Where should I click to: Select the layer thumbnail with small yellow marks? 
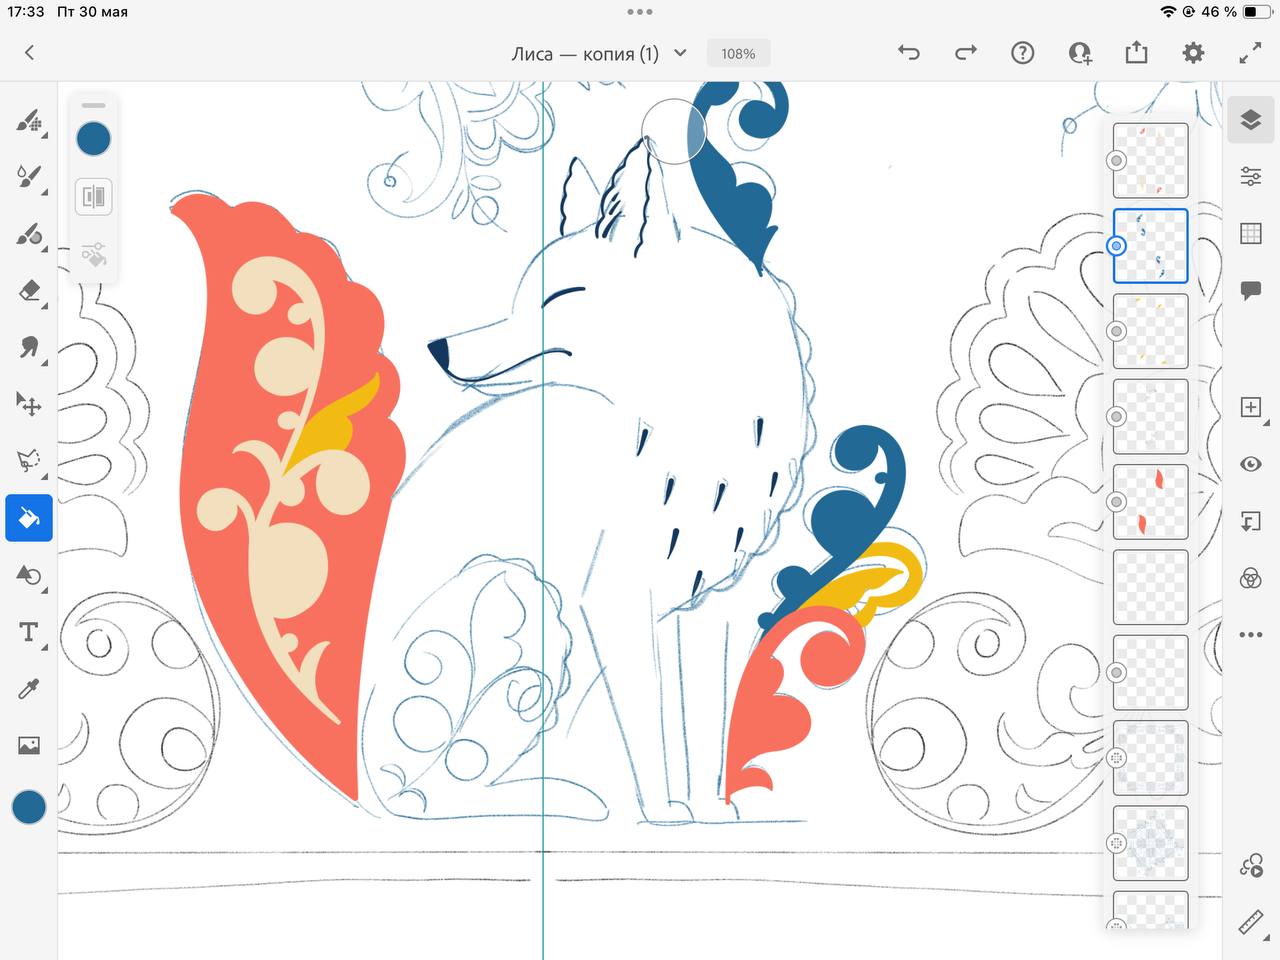[x=1151, y=331]
